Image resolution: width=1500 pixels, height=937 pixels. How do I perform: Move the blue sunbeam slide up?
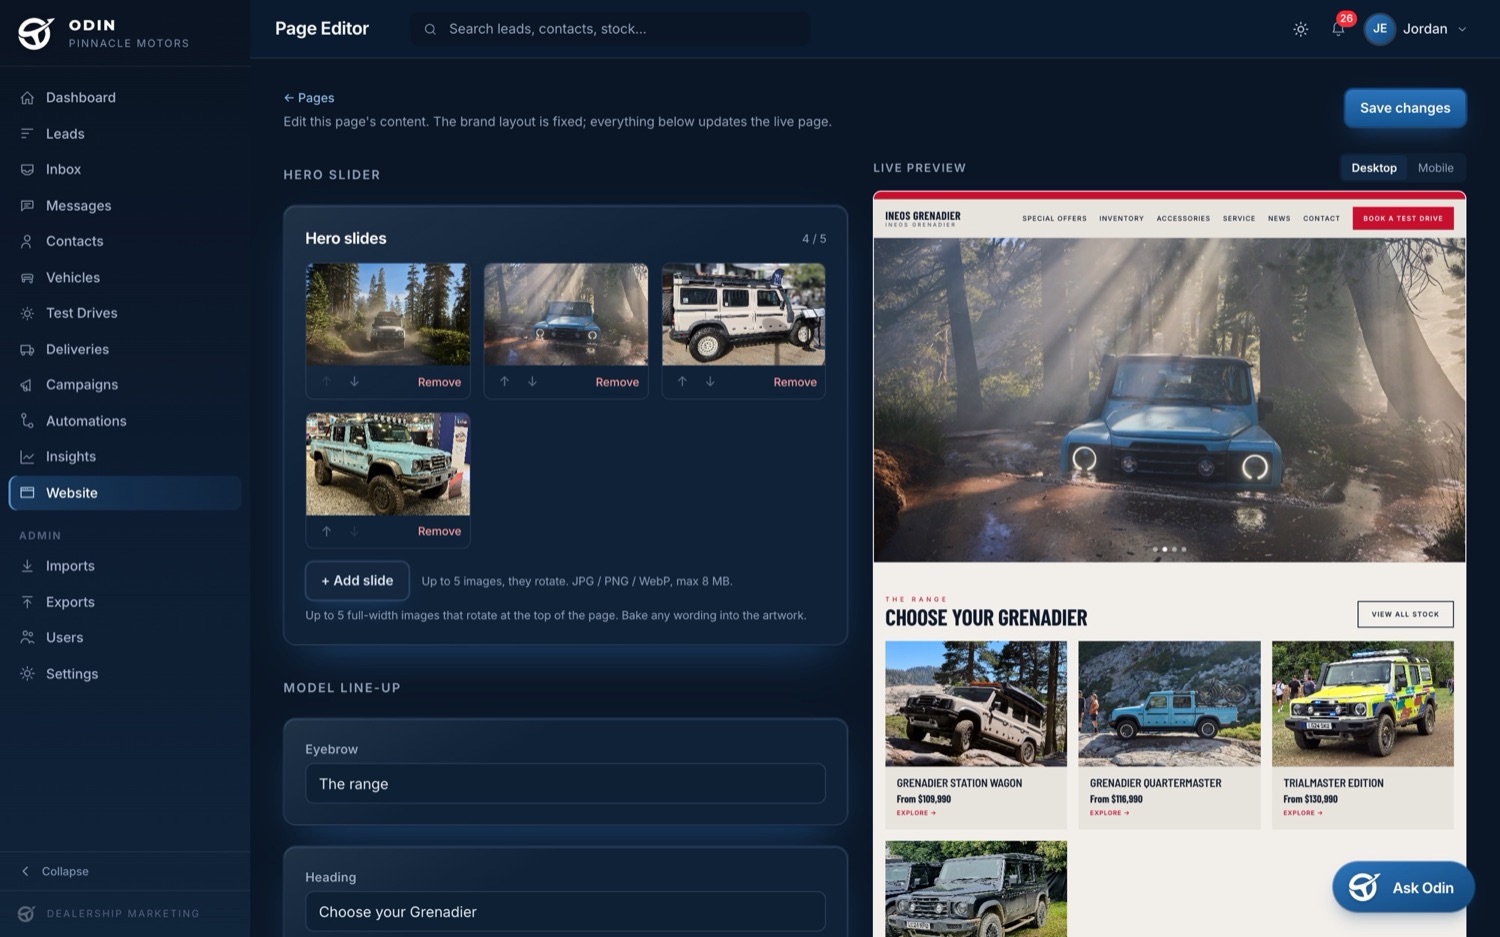click(x=504, y=382)
